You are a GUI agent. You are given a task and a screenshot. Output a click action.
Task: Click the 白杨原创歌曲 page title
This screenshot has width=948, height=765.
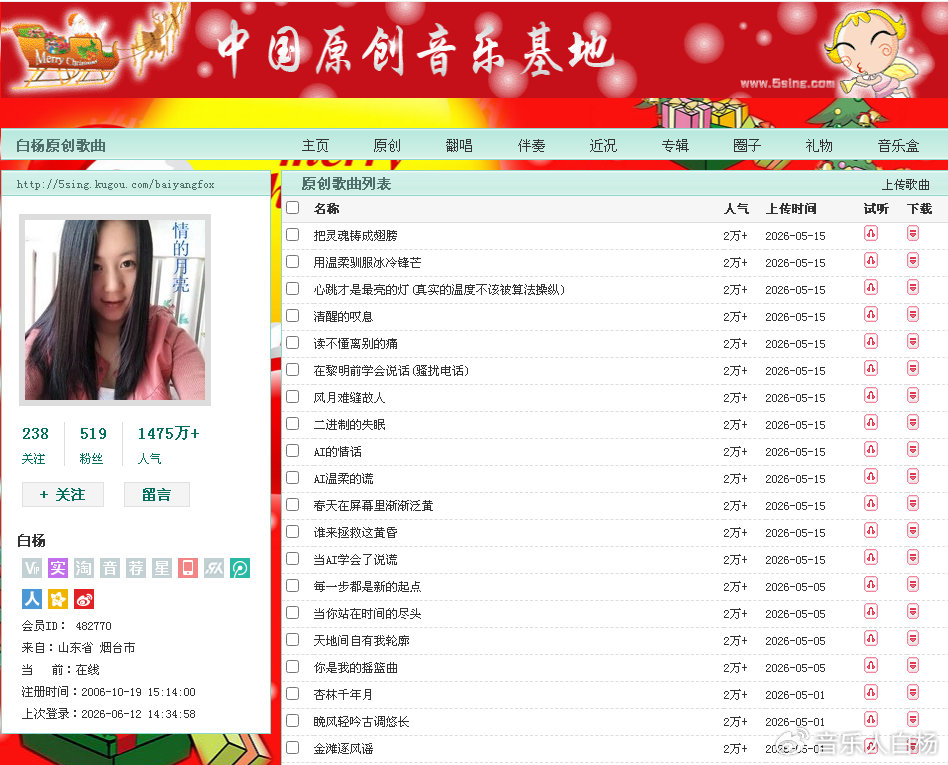[x=61, y=146]
